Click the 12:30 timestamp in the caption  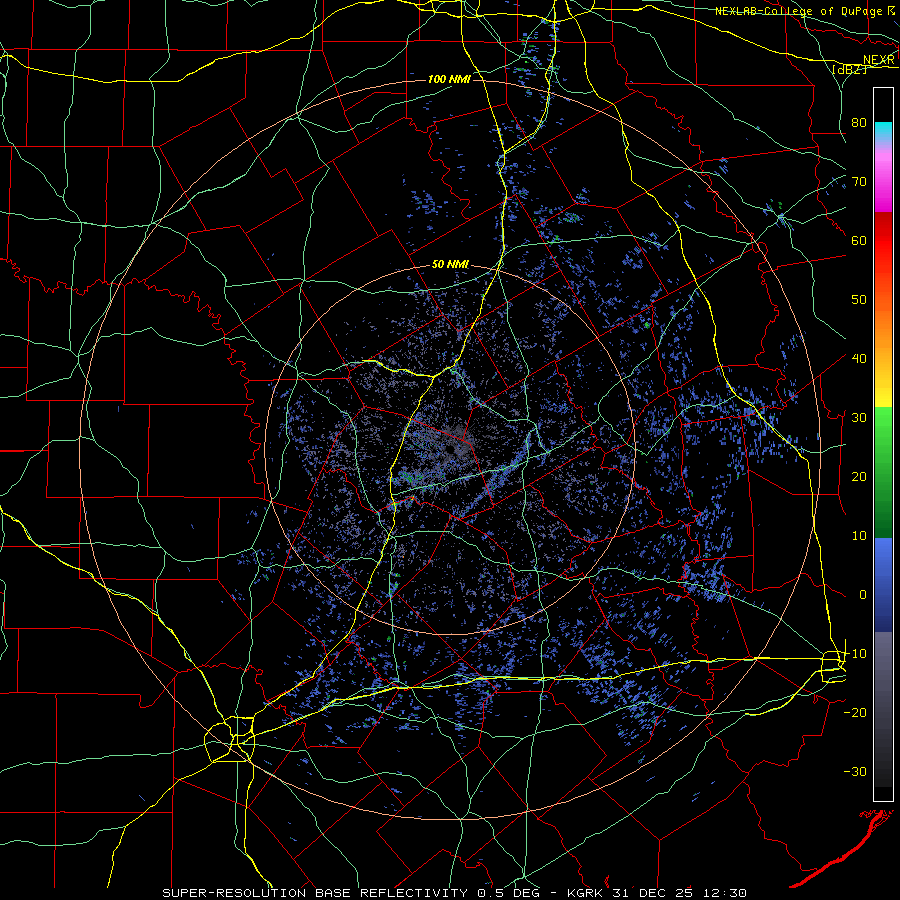pyautogui.click(x=727, y=893)
